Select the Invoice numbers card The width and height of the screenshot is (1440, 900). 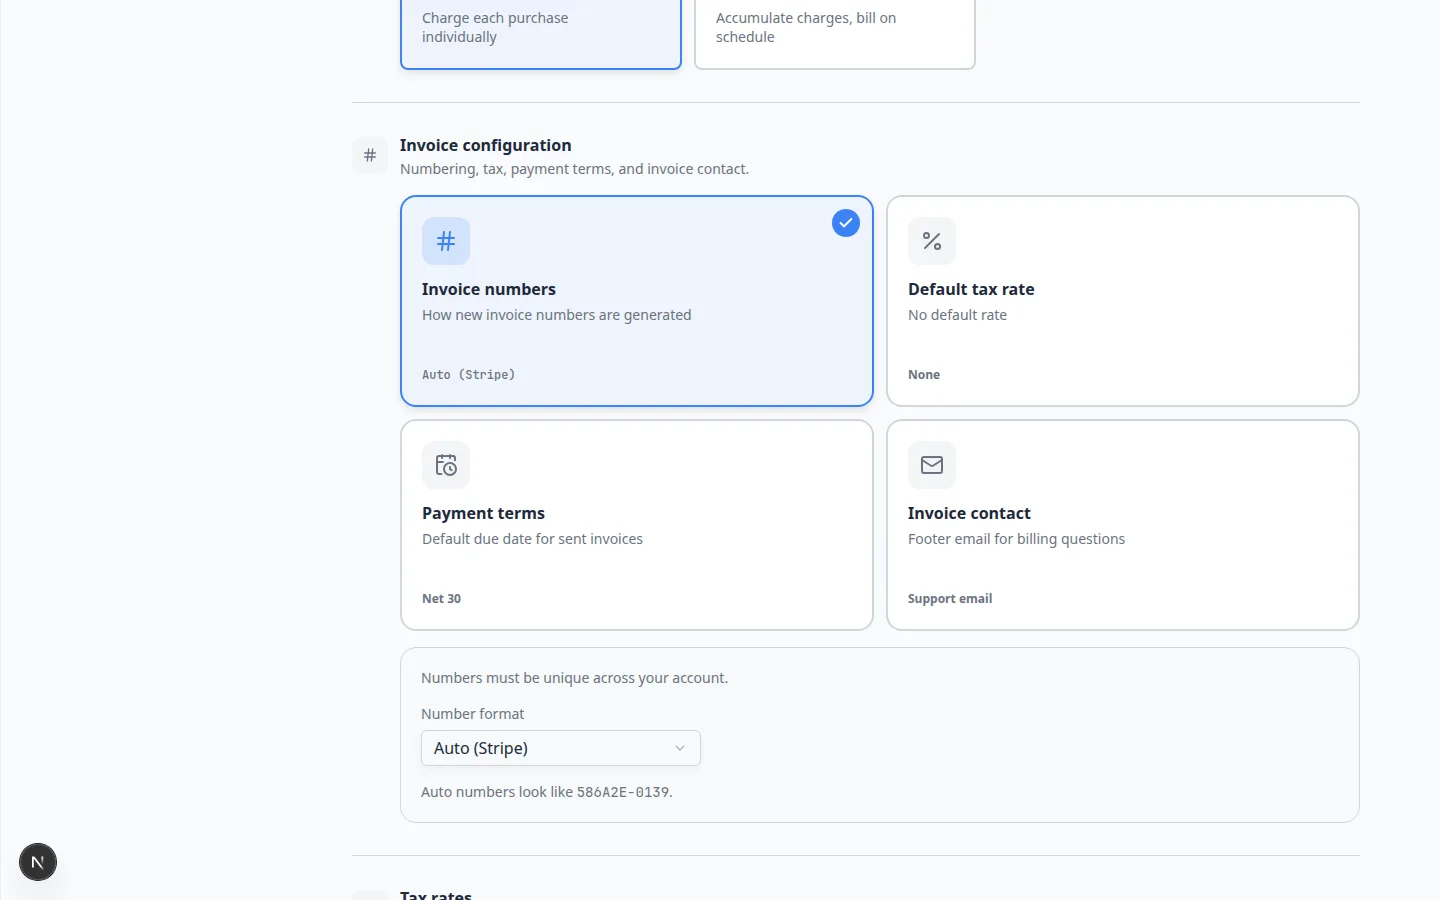(637, 301)
